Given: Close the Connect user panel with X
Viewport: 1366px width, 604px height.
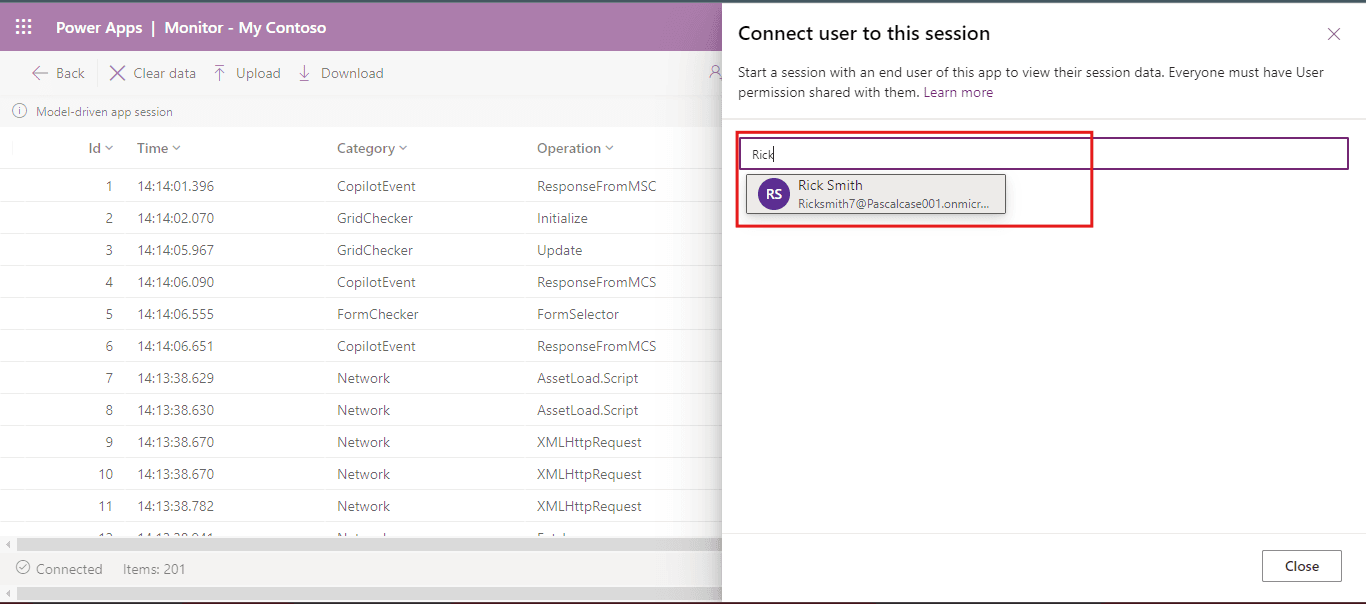Looking at the screenshot, I should pyautogui.click(x=1333, y=34).
